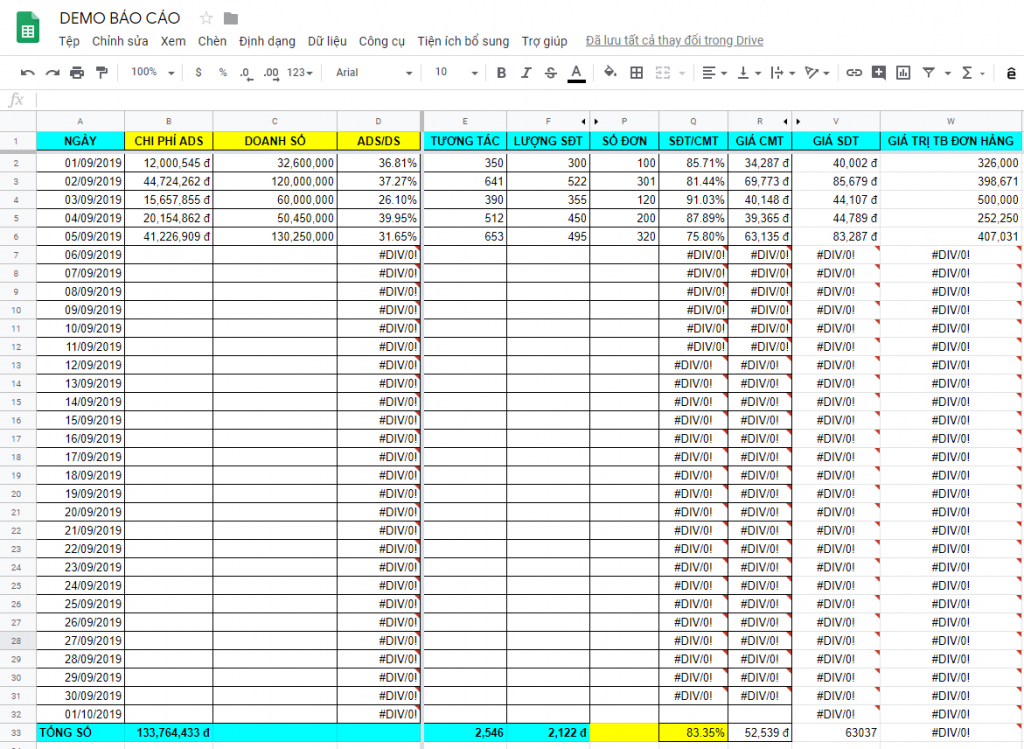Open the Trợ giúp menu
The height and width of the screenshot is (749, 1024).
[x=545, y=41]
